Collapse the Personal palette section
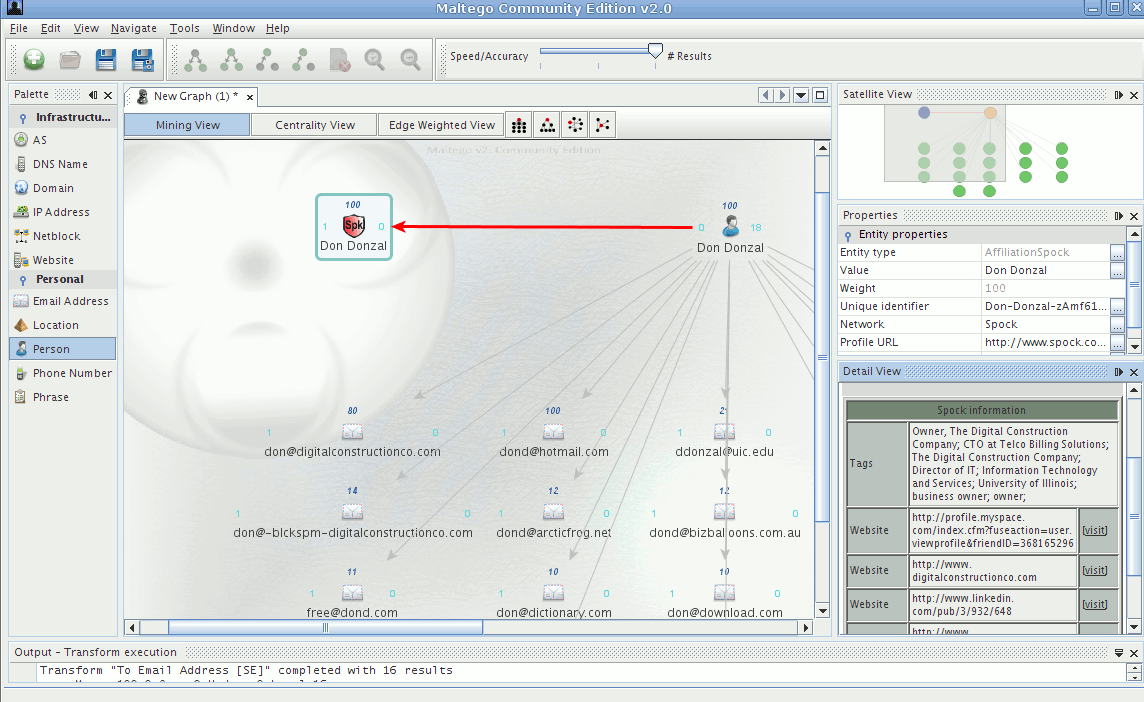The image size is (1144, 702). tap(23, 280)
